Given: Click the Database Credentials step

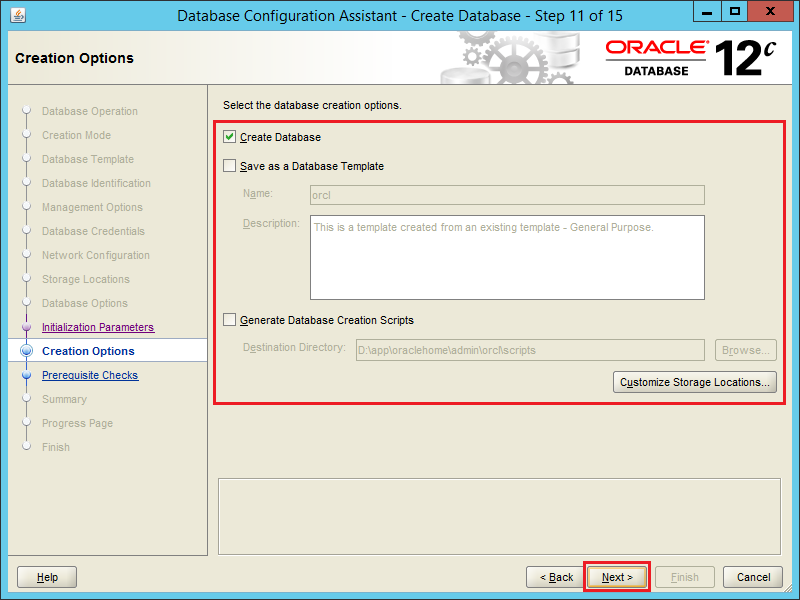Looking at the screenshot, I should (93, 231).
